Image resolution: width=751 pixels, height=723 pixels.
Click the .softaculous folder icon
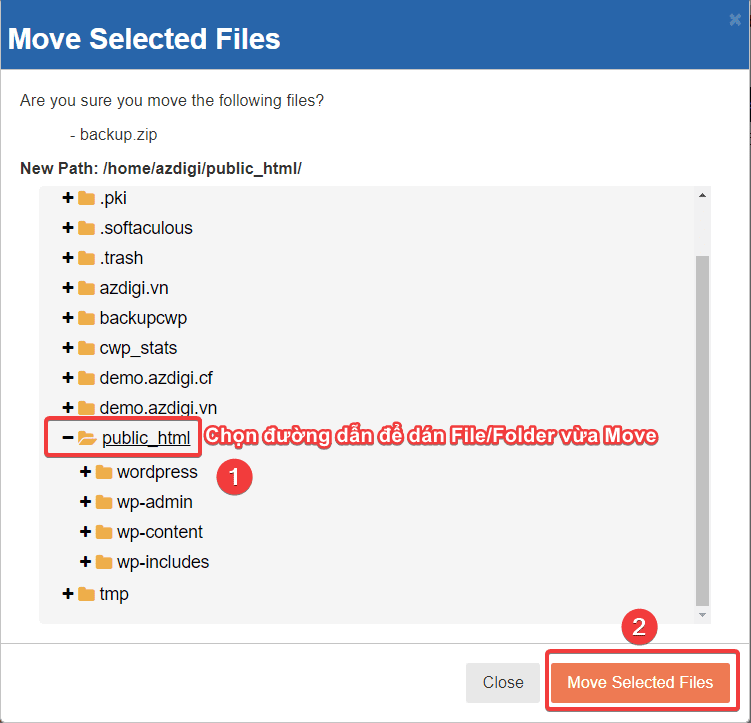(x=86, y=228)
